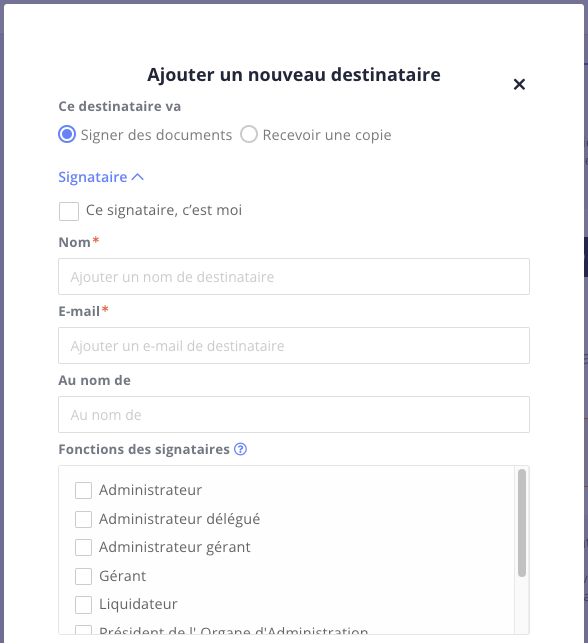
Task: Enable Administrateur délégué checkbox
Action: click(83, 519)
